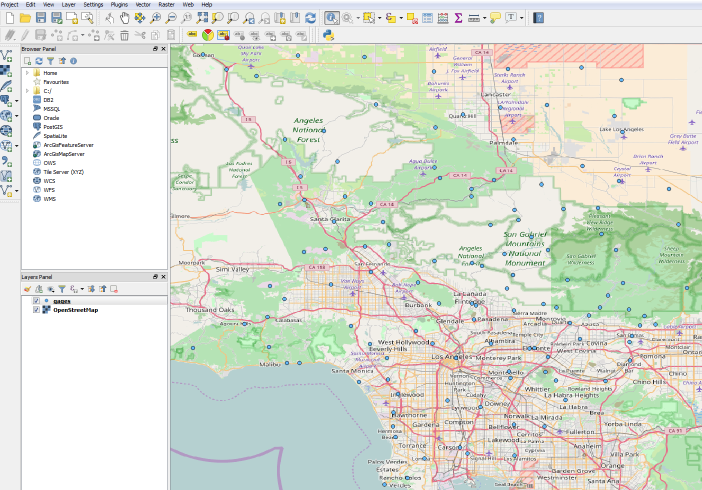The height and width of the screenshot is (490, 702).
Task: Activate the Zoom Out magnifier tool
Action: coord(171,18)
